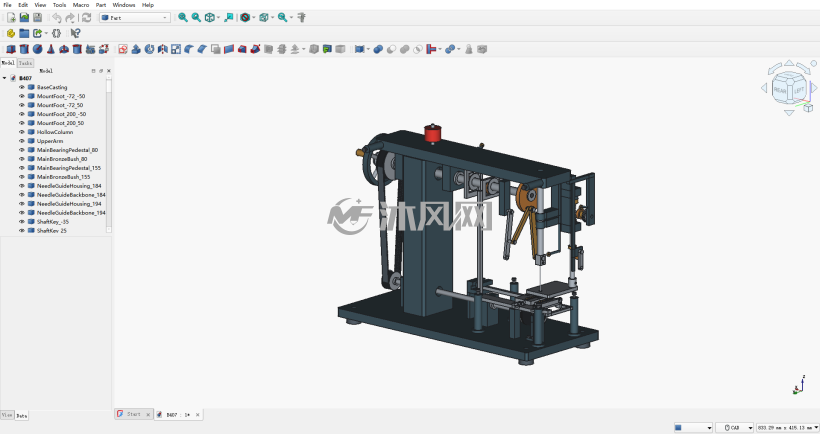Create a new Part container
This screenshot has width=820, height=434.
click(x=11, y=33)
